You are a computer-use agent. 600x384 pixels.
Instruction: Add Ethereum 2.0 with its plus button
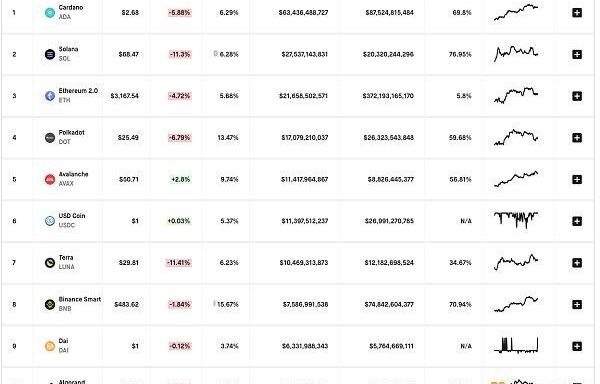tap(577, 96)
